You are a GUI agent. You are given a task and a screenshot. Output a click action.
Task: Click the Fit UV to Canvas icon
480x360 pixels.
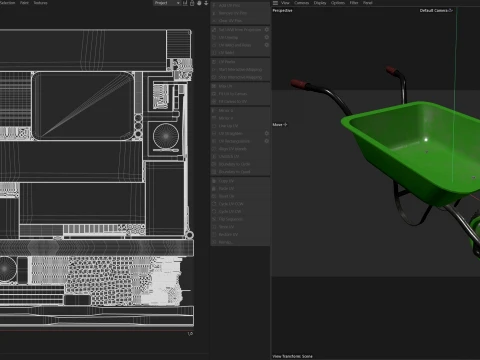coord(214,94)
